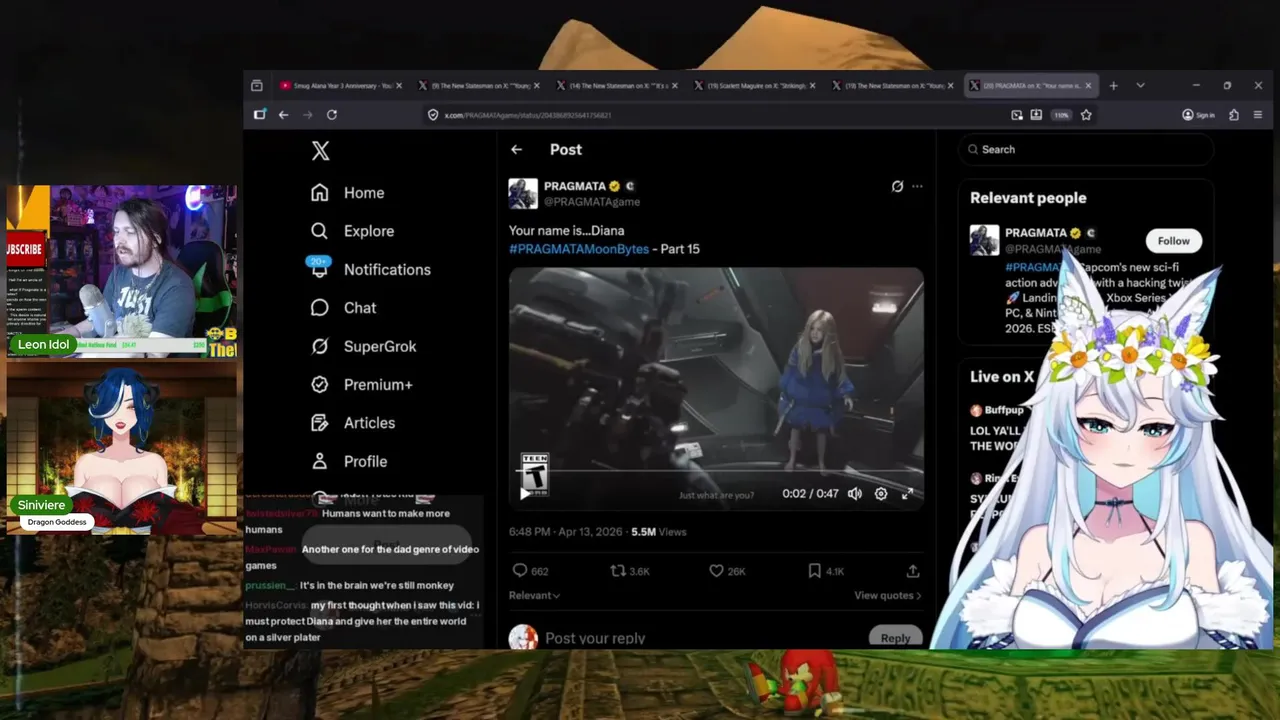
Task: Close the Smug Alana Anniversary tab
Action: pos(399,86)
